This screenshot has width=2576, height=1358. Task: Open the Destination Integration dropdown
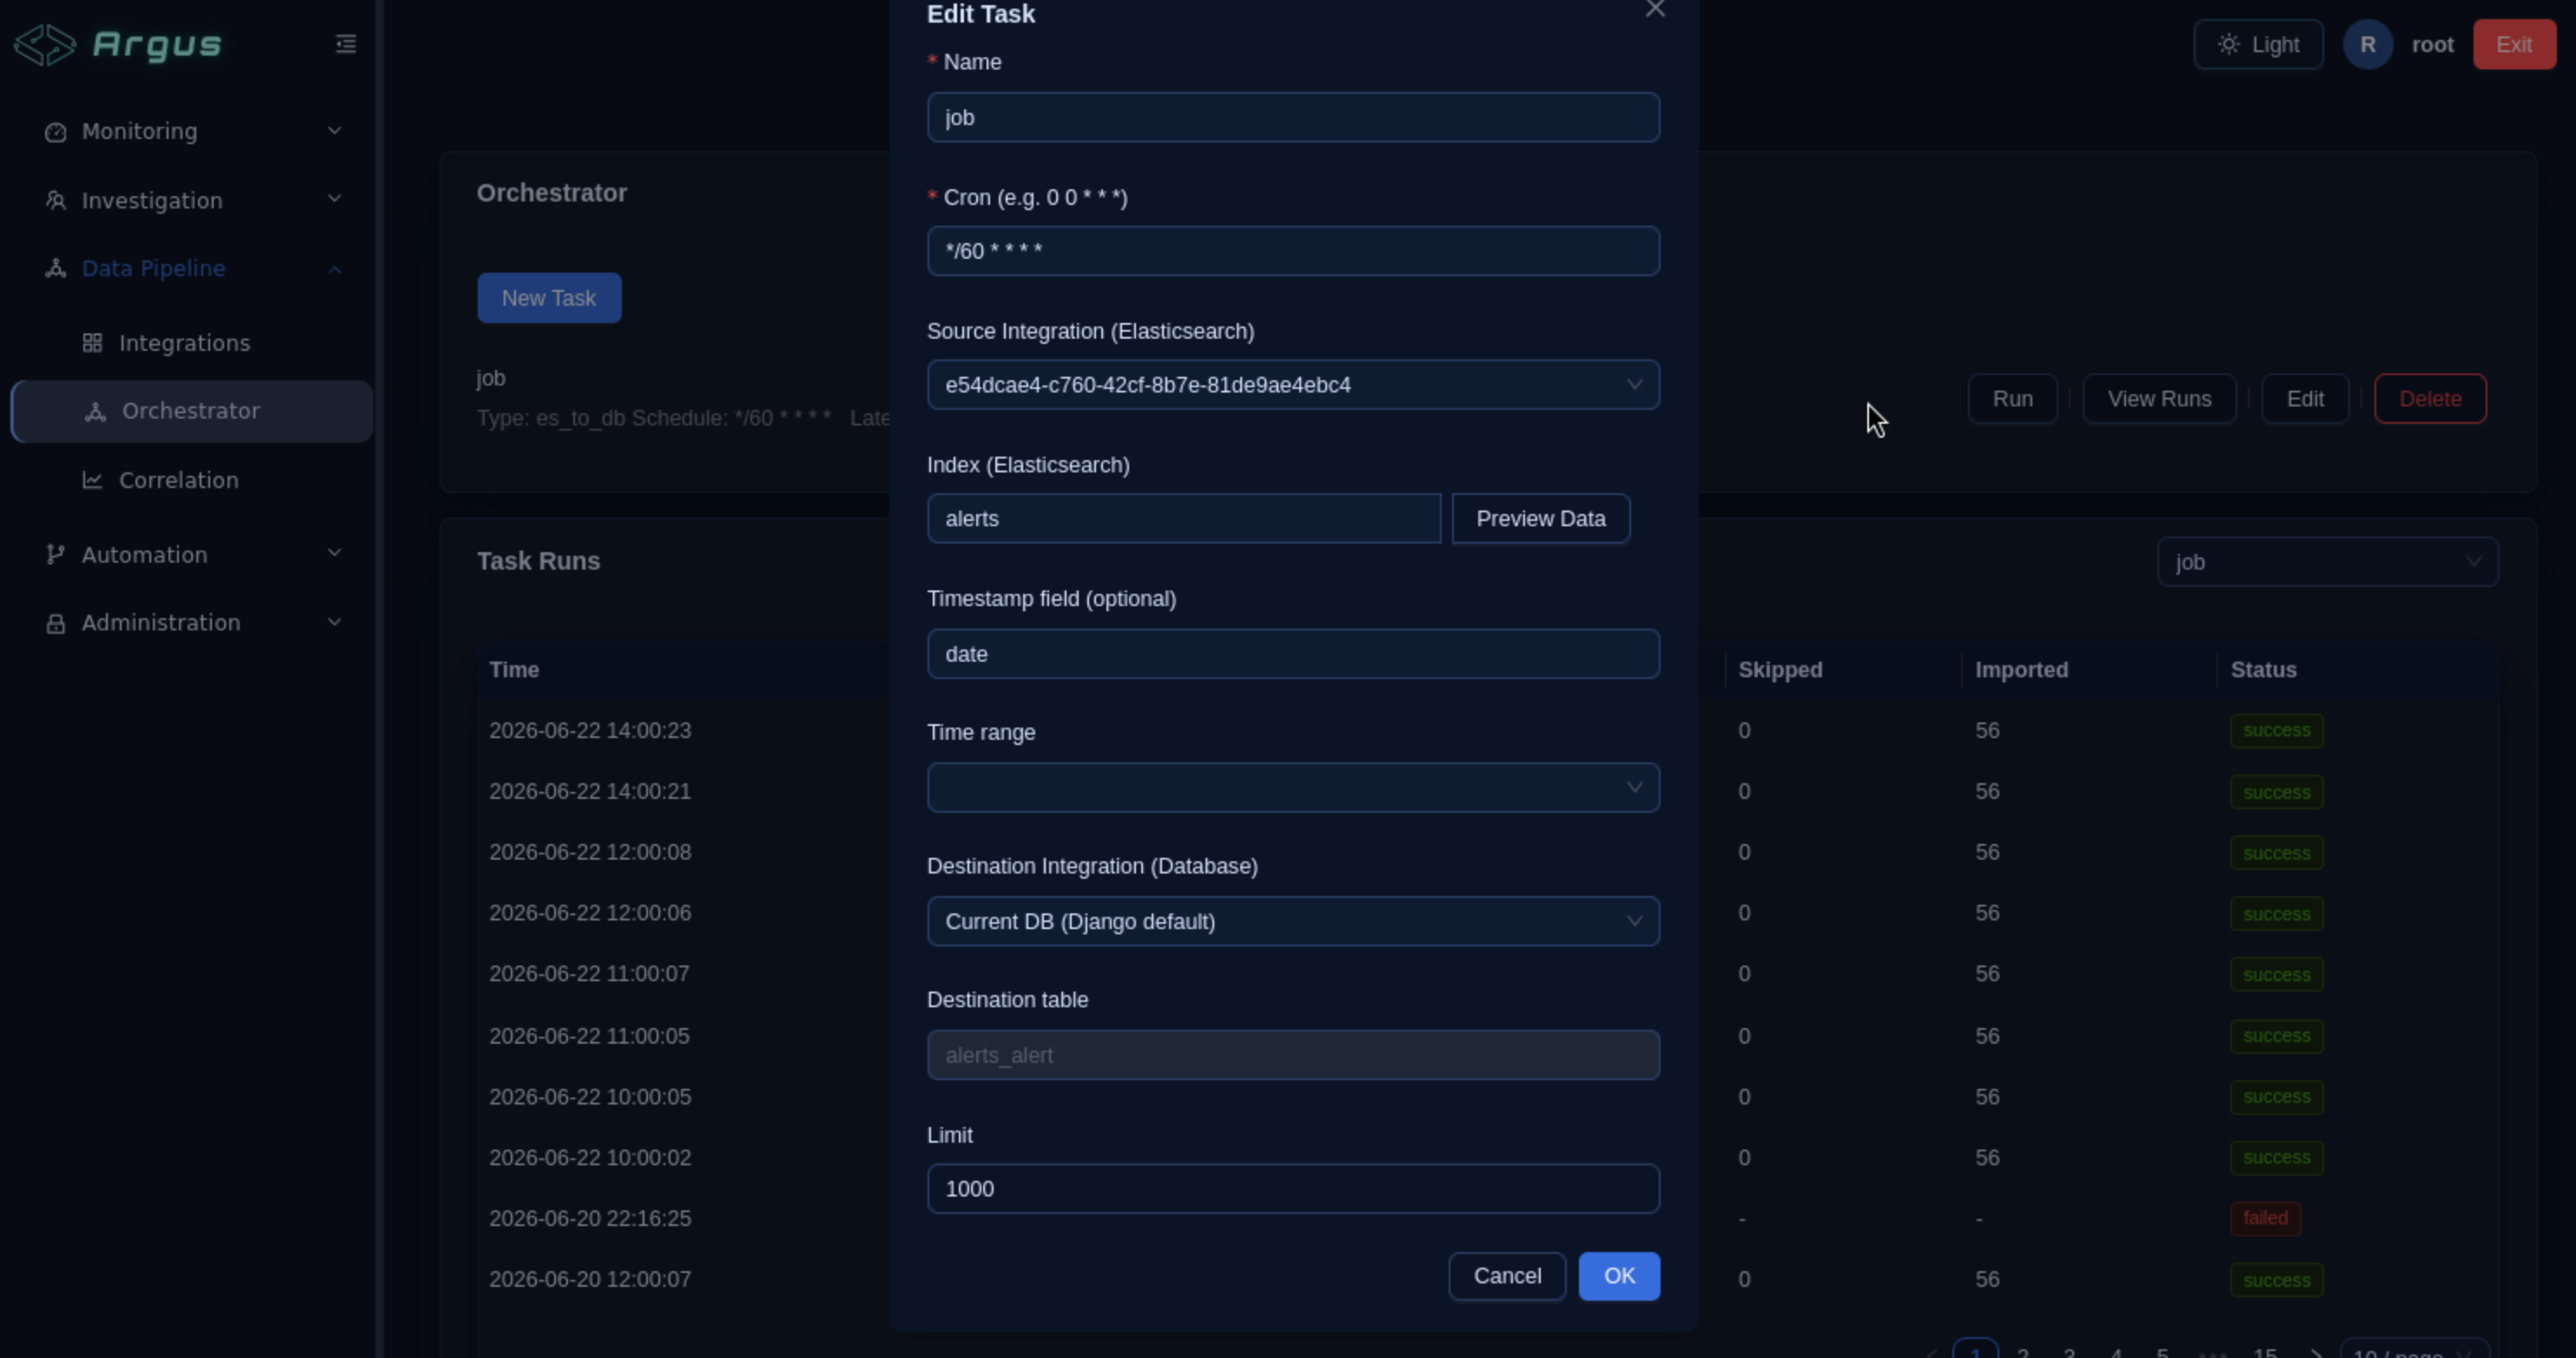tap(1293, 922)
